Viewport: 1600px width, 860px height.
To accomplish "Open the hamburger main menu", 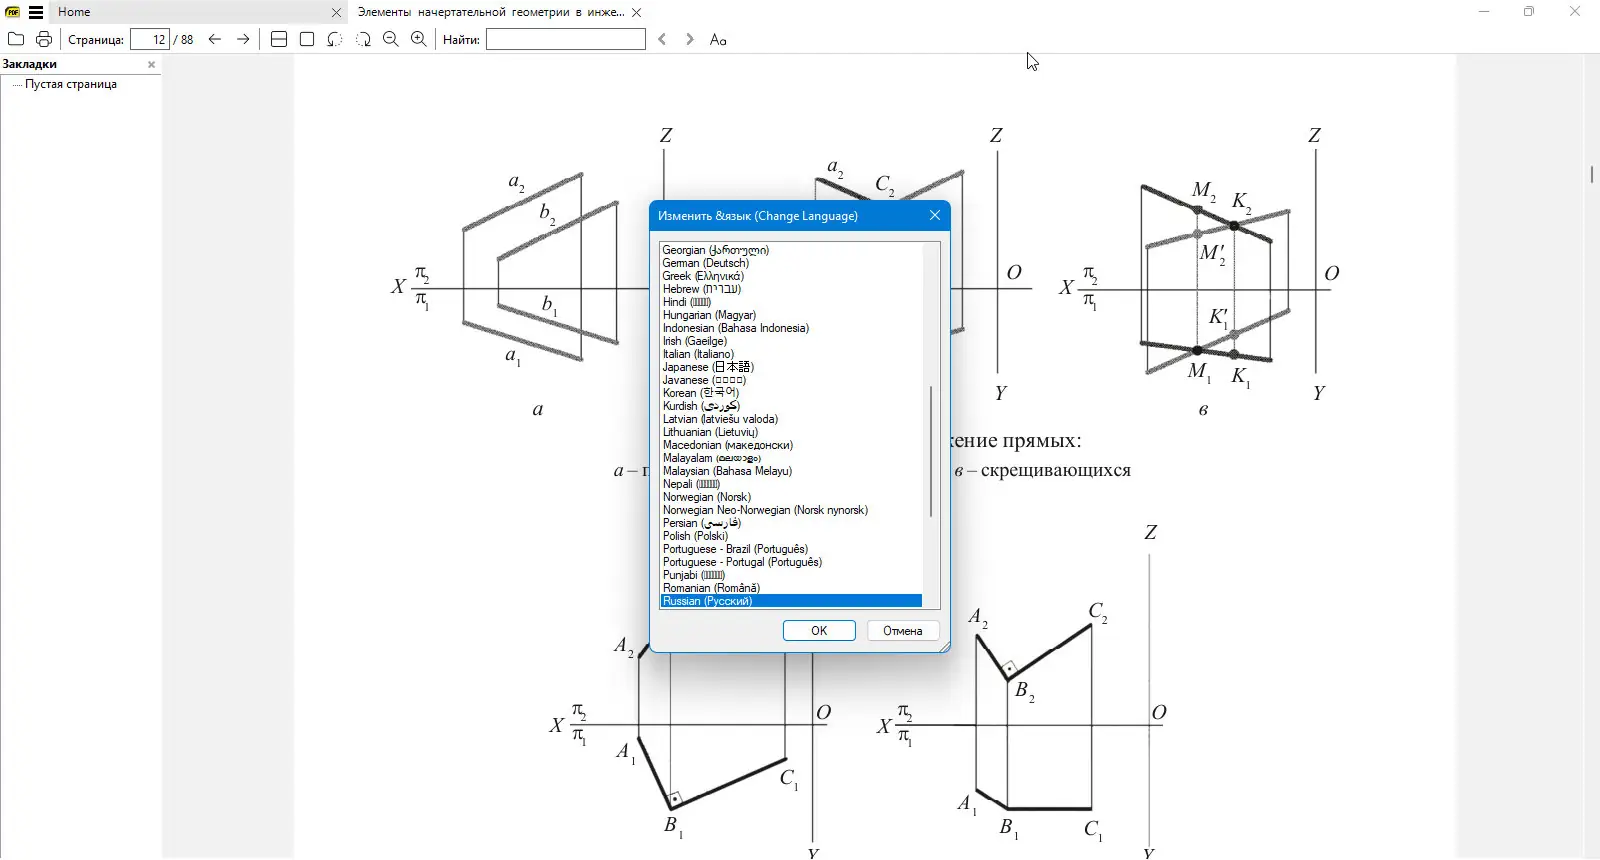I will [x=36, y=12].
